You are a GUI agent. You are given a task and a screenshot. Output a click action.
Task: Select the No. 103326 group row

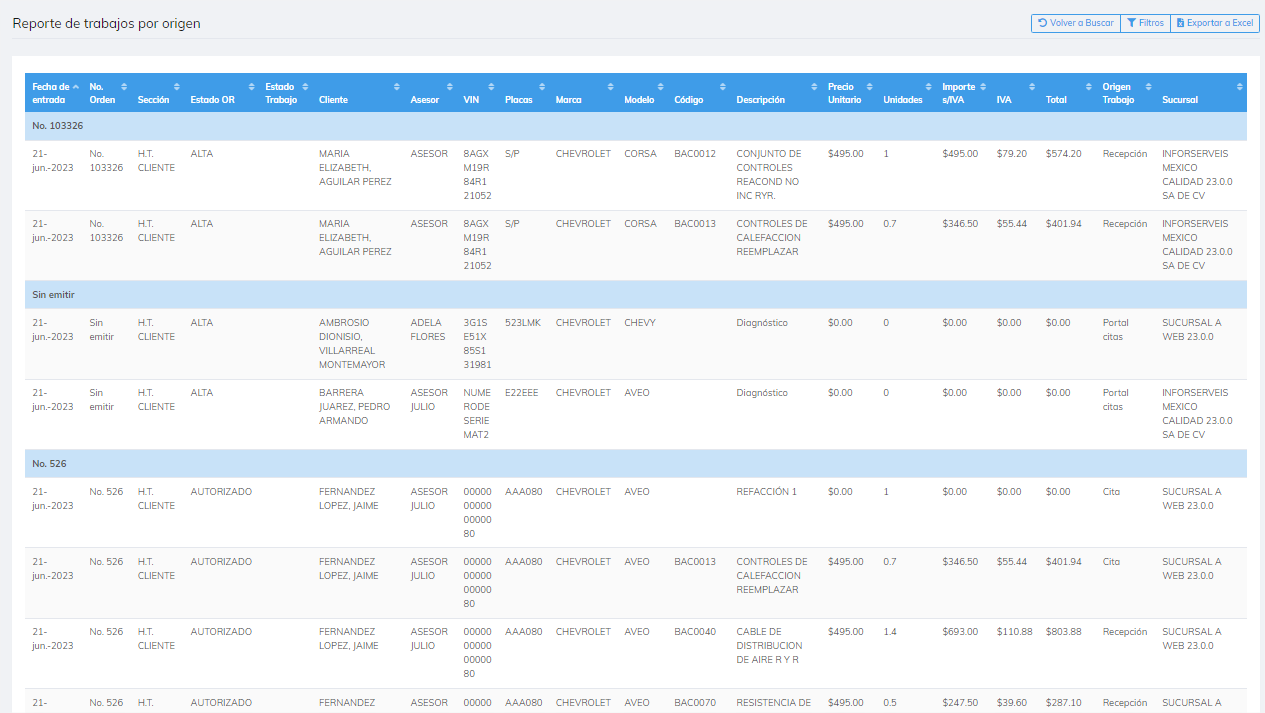[x=636, y=126]
